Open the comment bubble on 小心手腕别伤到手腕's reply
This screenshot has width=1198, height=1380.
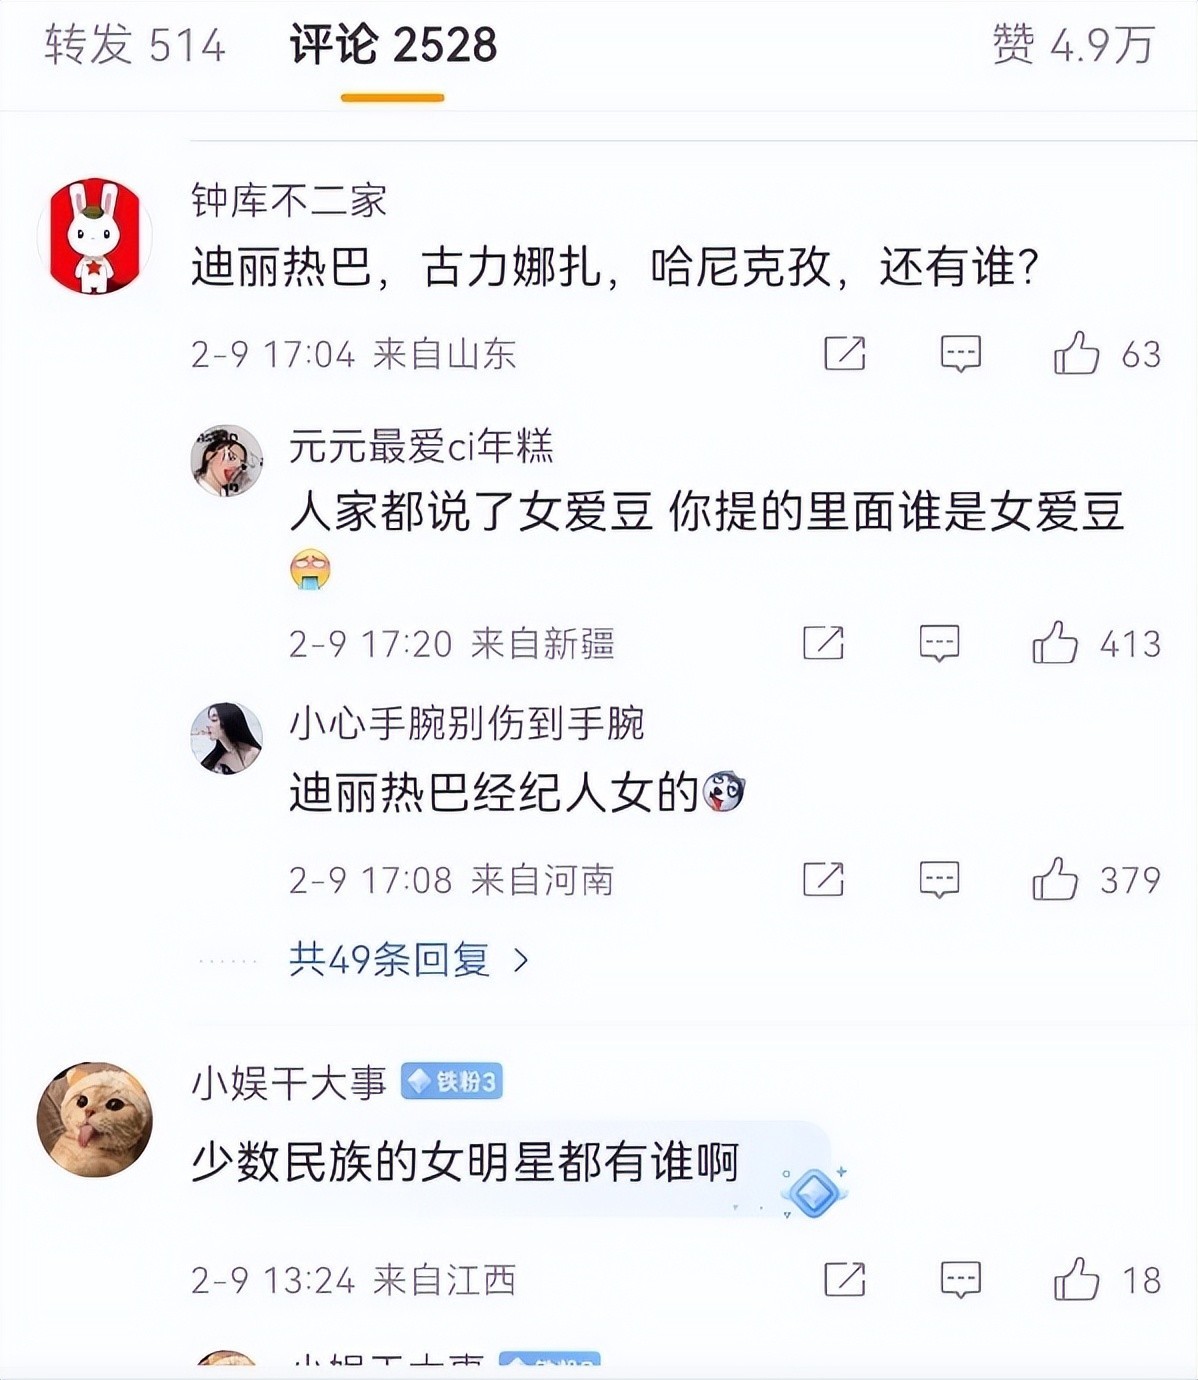[939, 880]
